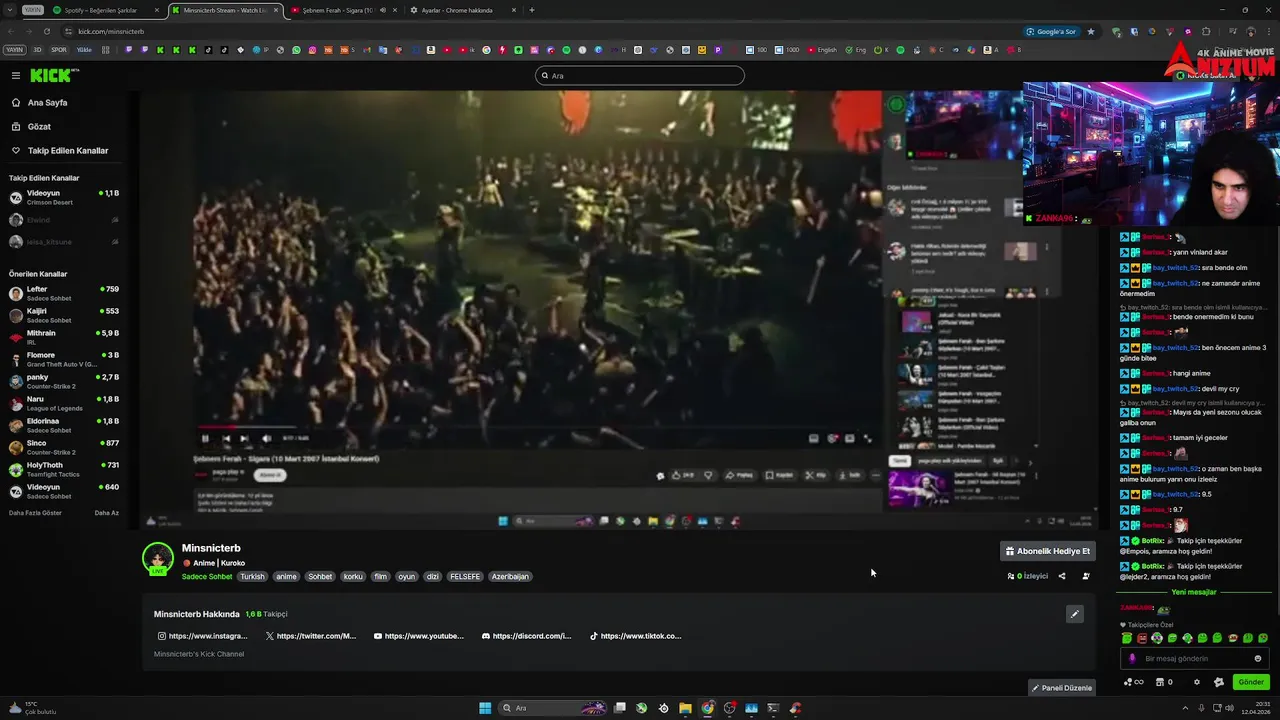The height and width of the screenshot is (720, 1280).
Task: Click Minsnicterb channel avatar
Action: 158,558
